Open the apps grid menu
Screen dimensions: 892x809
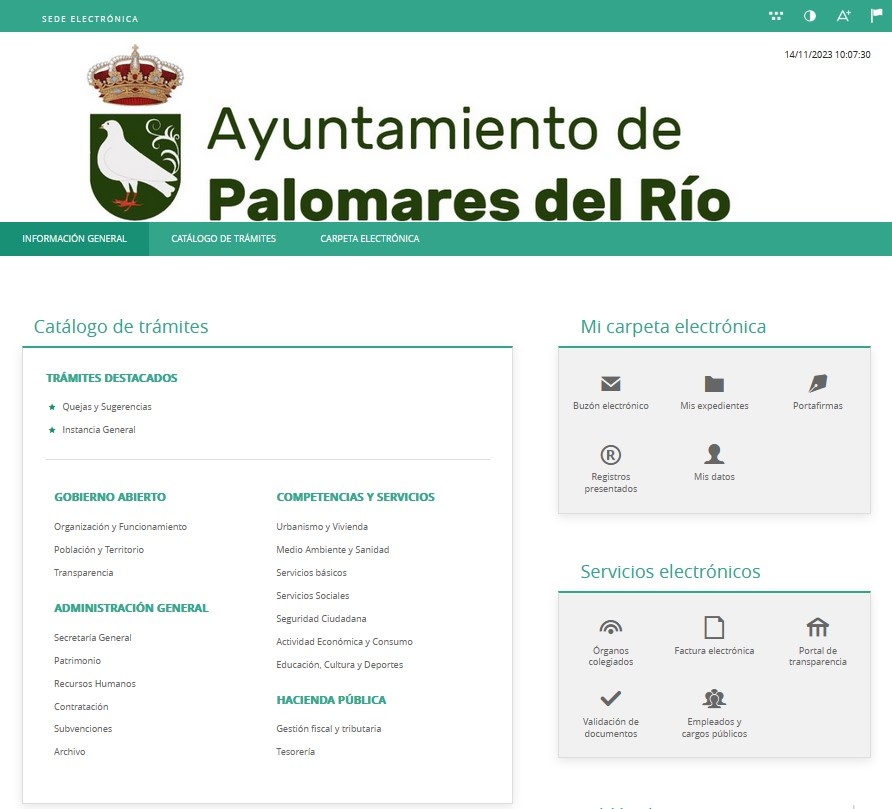tap(776, 15)
